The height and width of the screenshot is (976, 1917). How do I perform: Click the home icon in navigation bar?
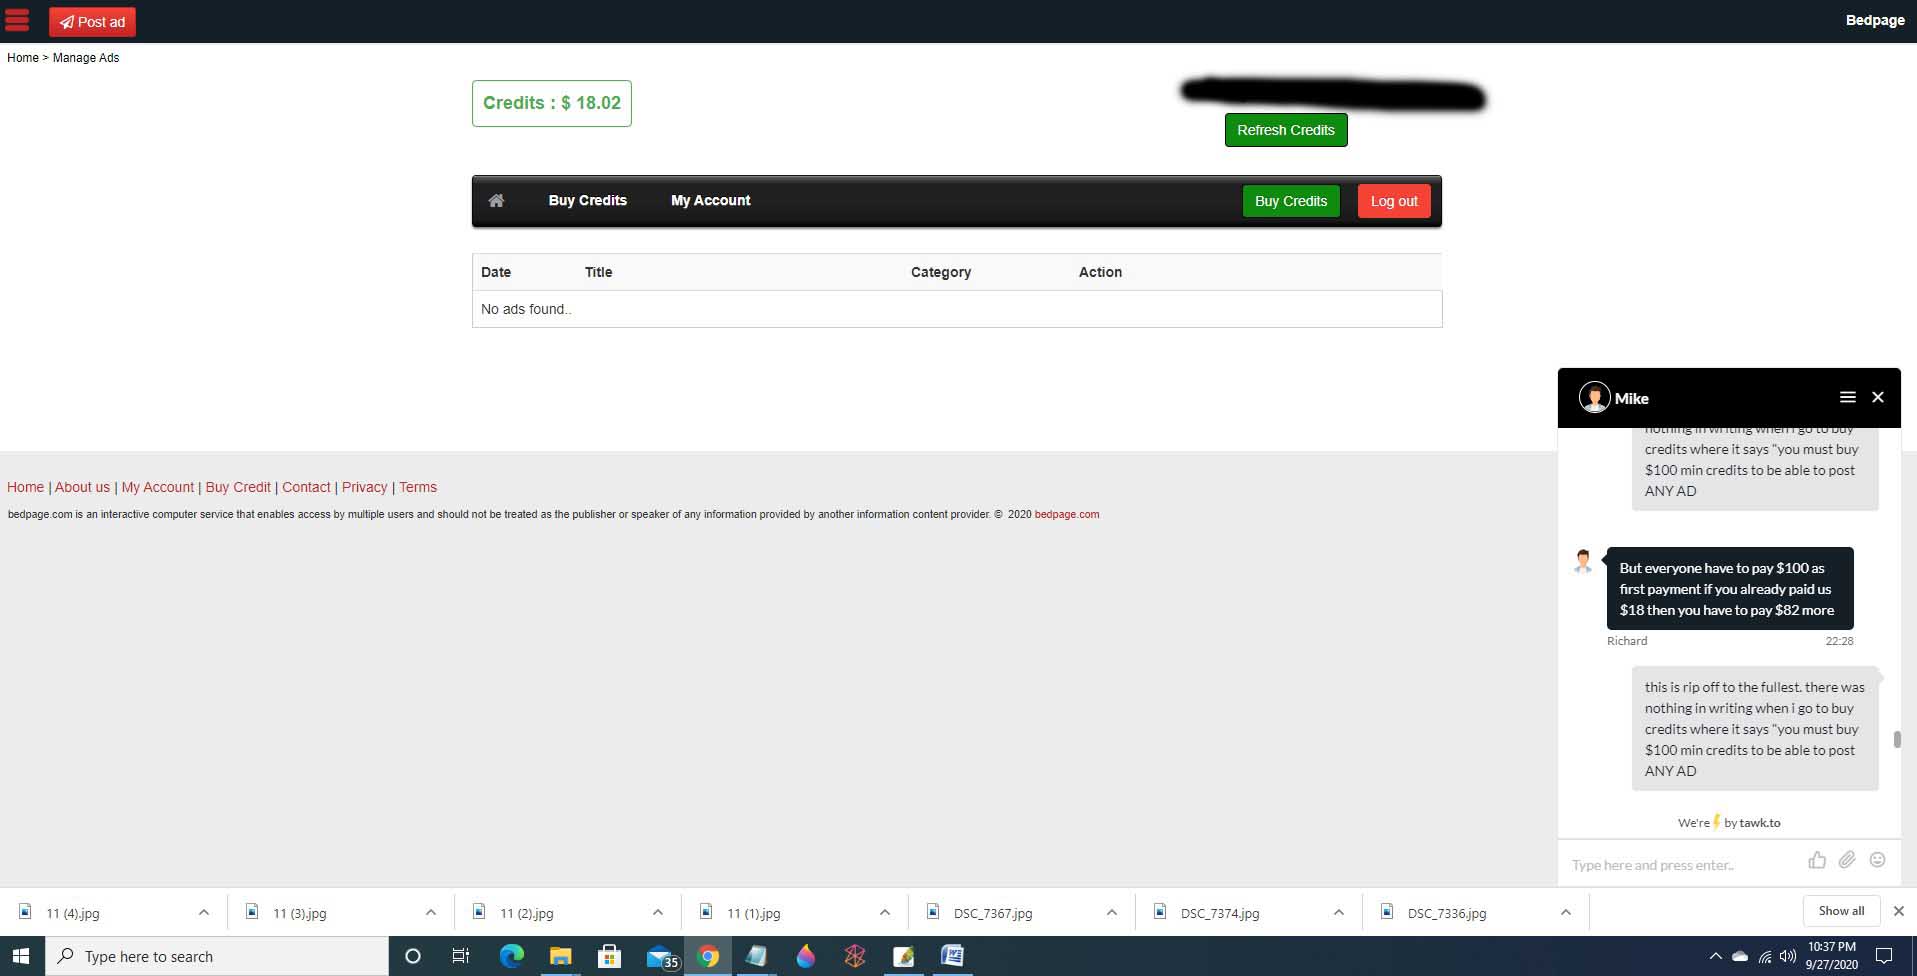(x=496, y=201)
